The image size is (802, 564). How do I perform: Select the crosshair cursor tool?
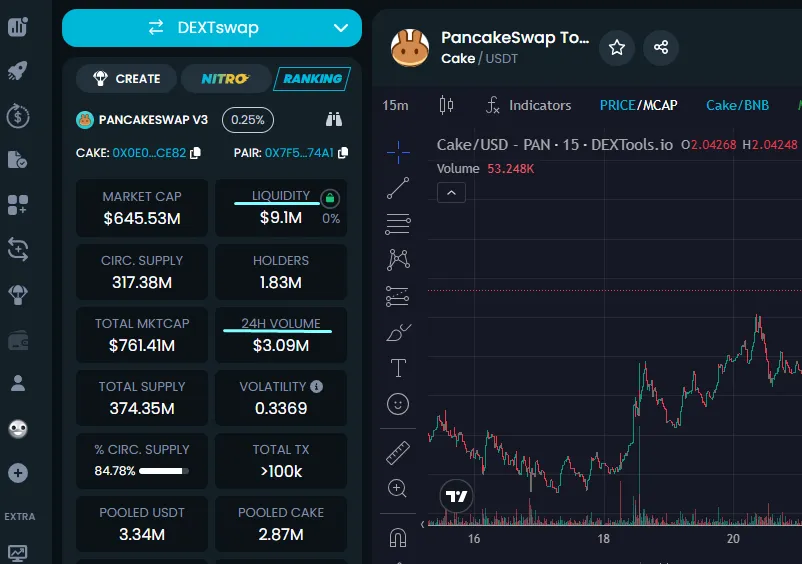(398, 152)
